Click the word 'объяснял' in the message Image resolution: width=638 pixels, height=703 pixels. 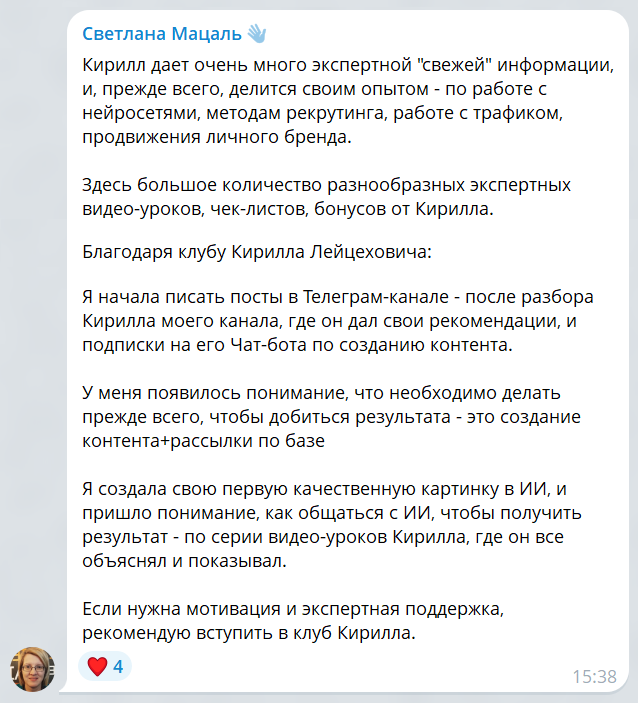[x=124, y=561]
